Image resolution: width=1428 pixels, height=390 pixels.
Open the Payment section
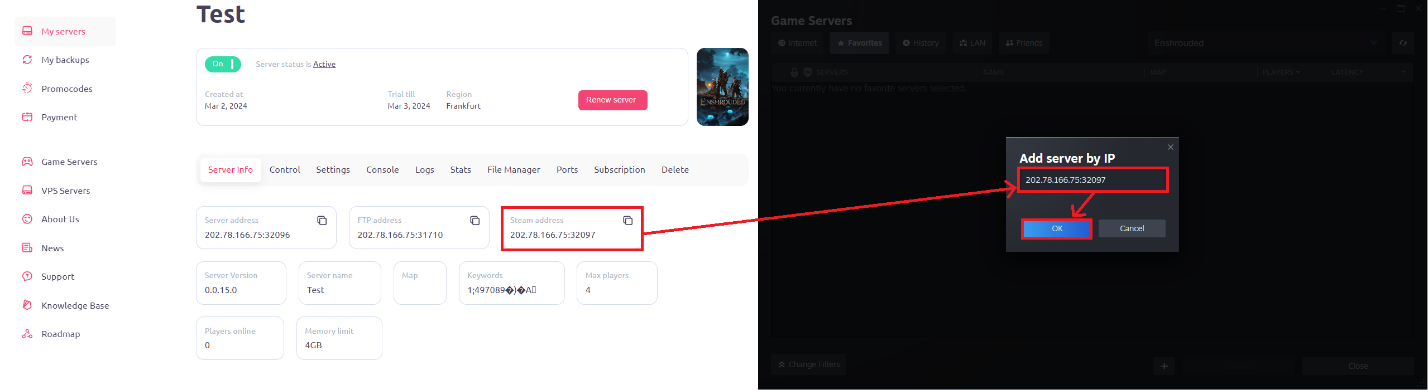coord(59,117)
